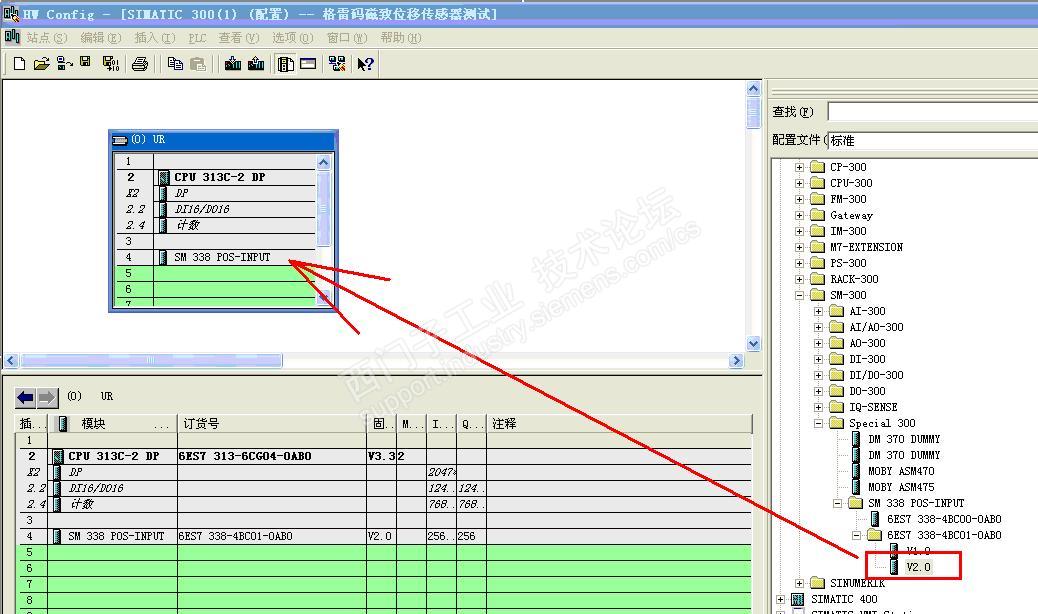The image size is (1038, 614).
Task: Select CPU 313C-2 DP in the UR rack
Action: pos(215,177)
